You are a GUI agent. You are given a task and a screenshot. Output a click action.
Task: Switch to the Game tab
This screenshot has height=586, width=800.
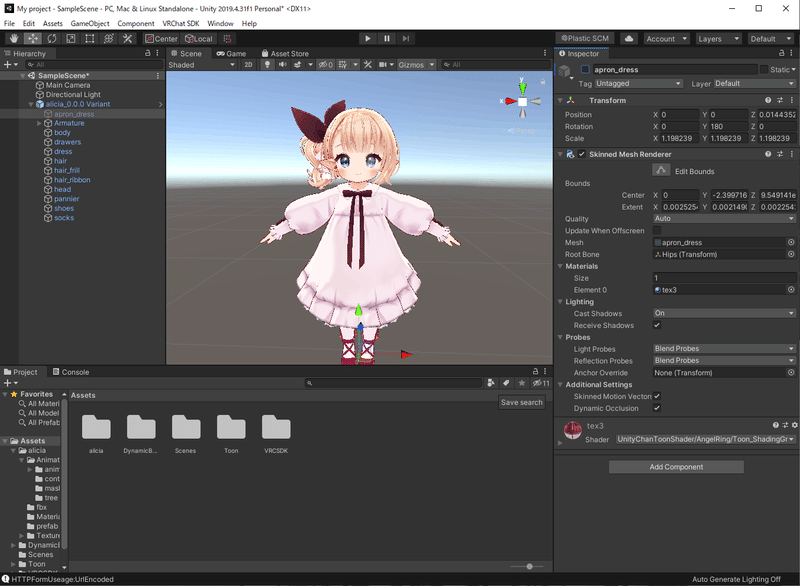point(231,53)
